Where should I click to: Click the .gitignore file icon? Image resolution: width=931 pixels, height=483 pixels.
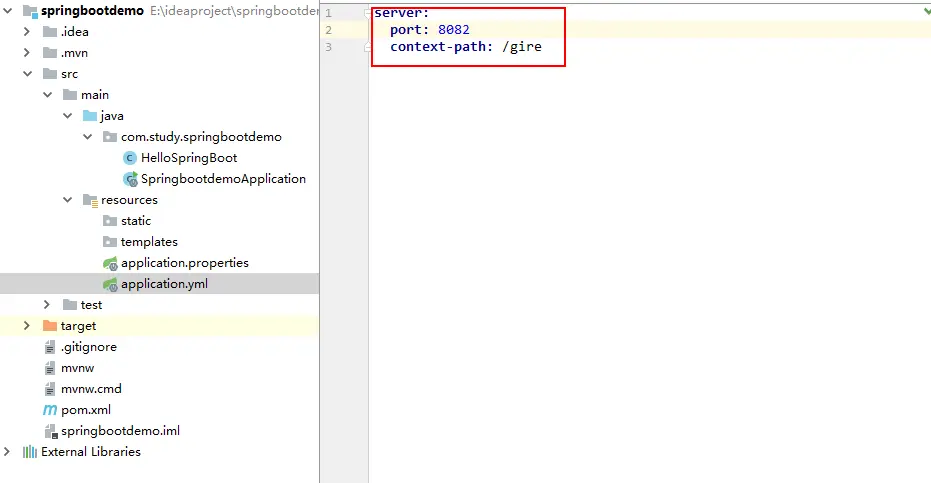click(50, 348)
